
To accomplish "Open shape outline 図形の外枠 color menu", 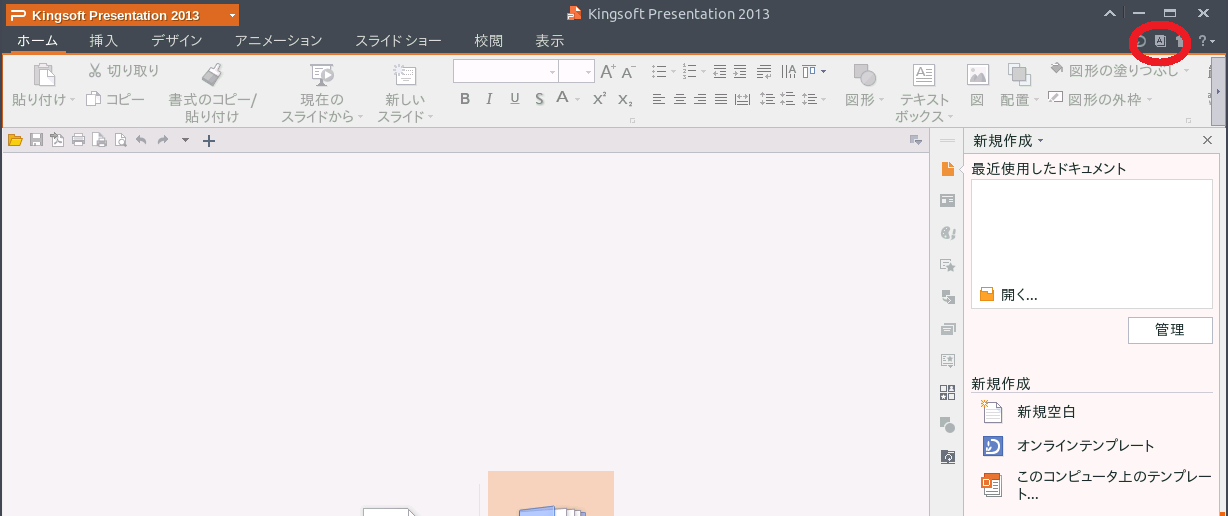I will point(1101,99).
